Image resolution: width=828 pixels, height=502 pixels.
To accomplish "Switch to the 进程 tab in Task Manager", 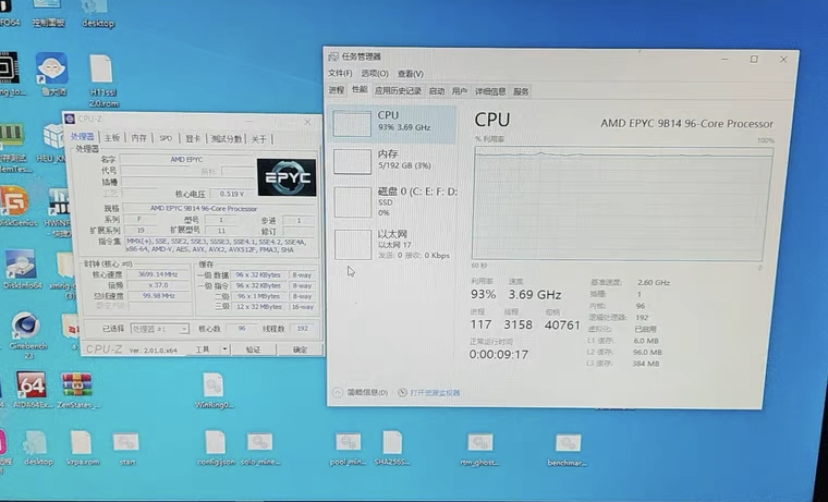I will [336, 90].
